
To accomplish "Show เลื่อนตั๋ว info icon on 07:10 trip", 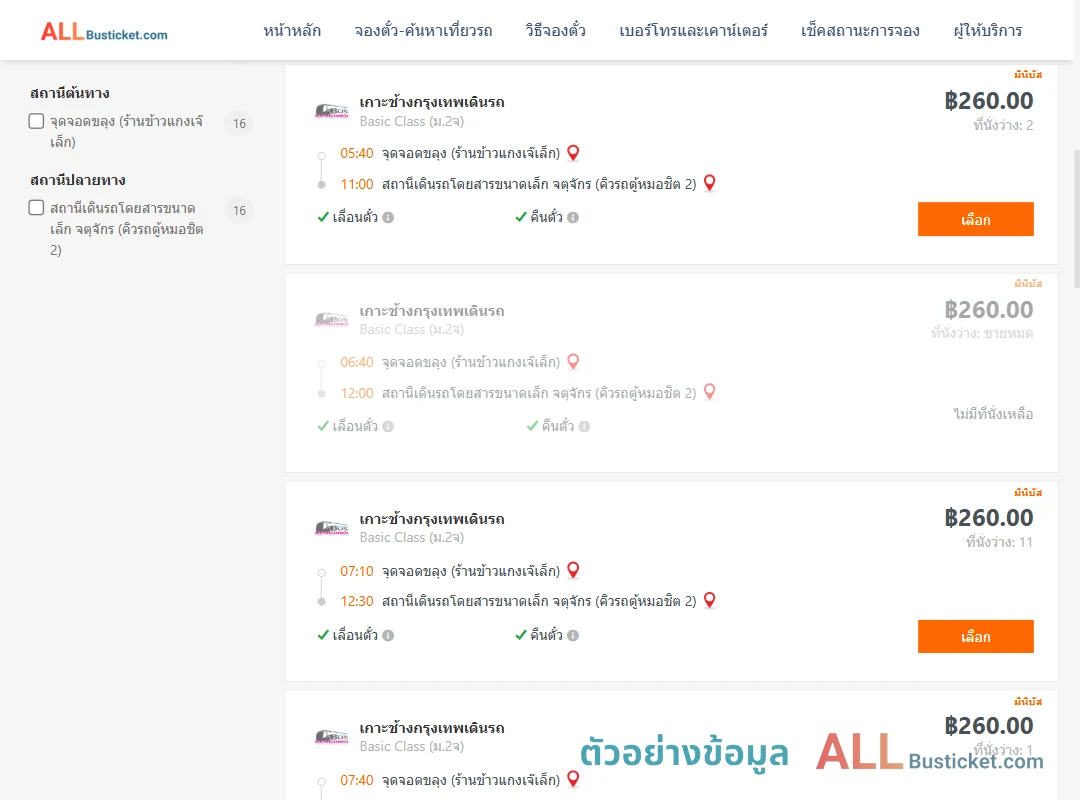I will click(388, 635).
